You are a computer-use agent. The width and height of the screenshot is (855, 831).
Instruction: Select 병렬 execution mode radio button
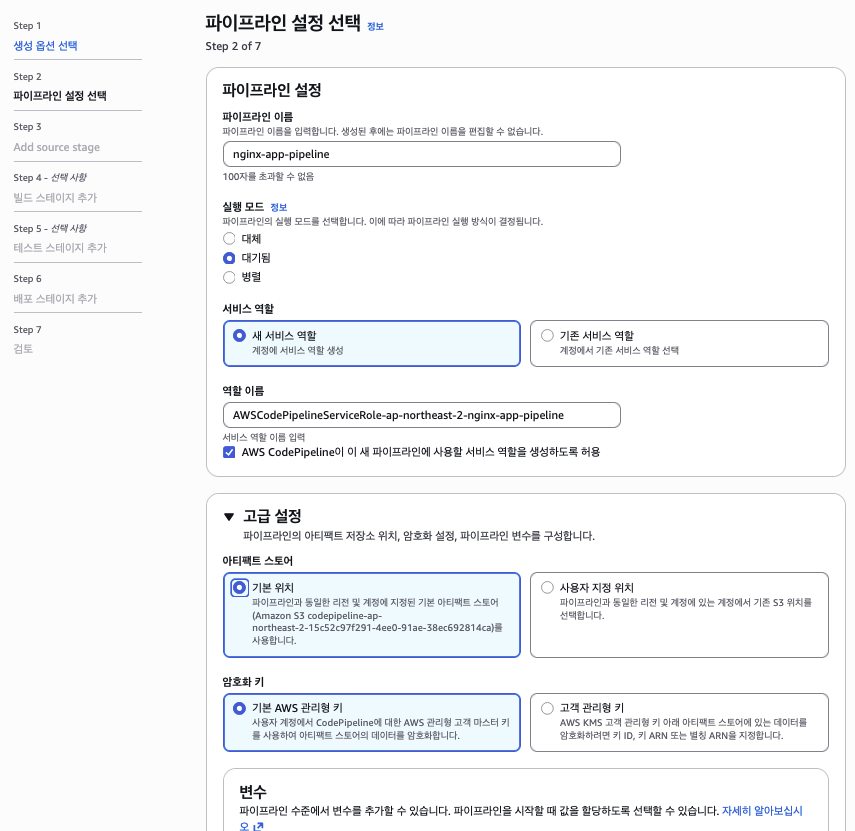click(x=229, y=277)
